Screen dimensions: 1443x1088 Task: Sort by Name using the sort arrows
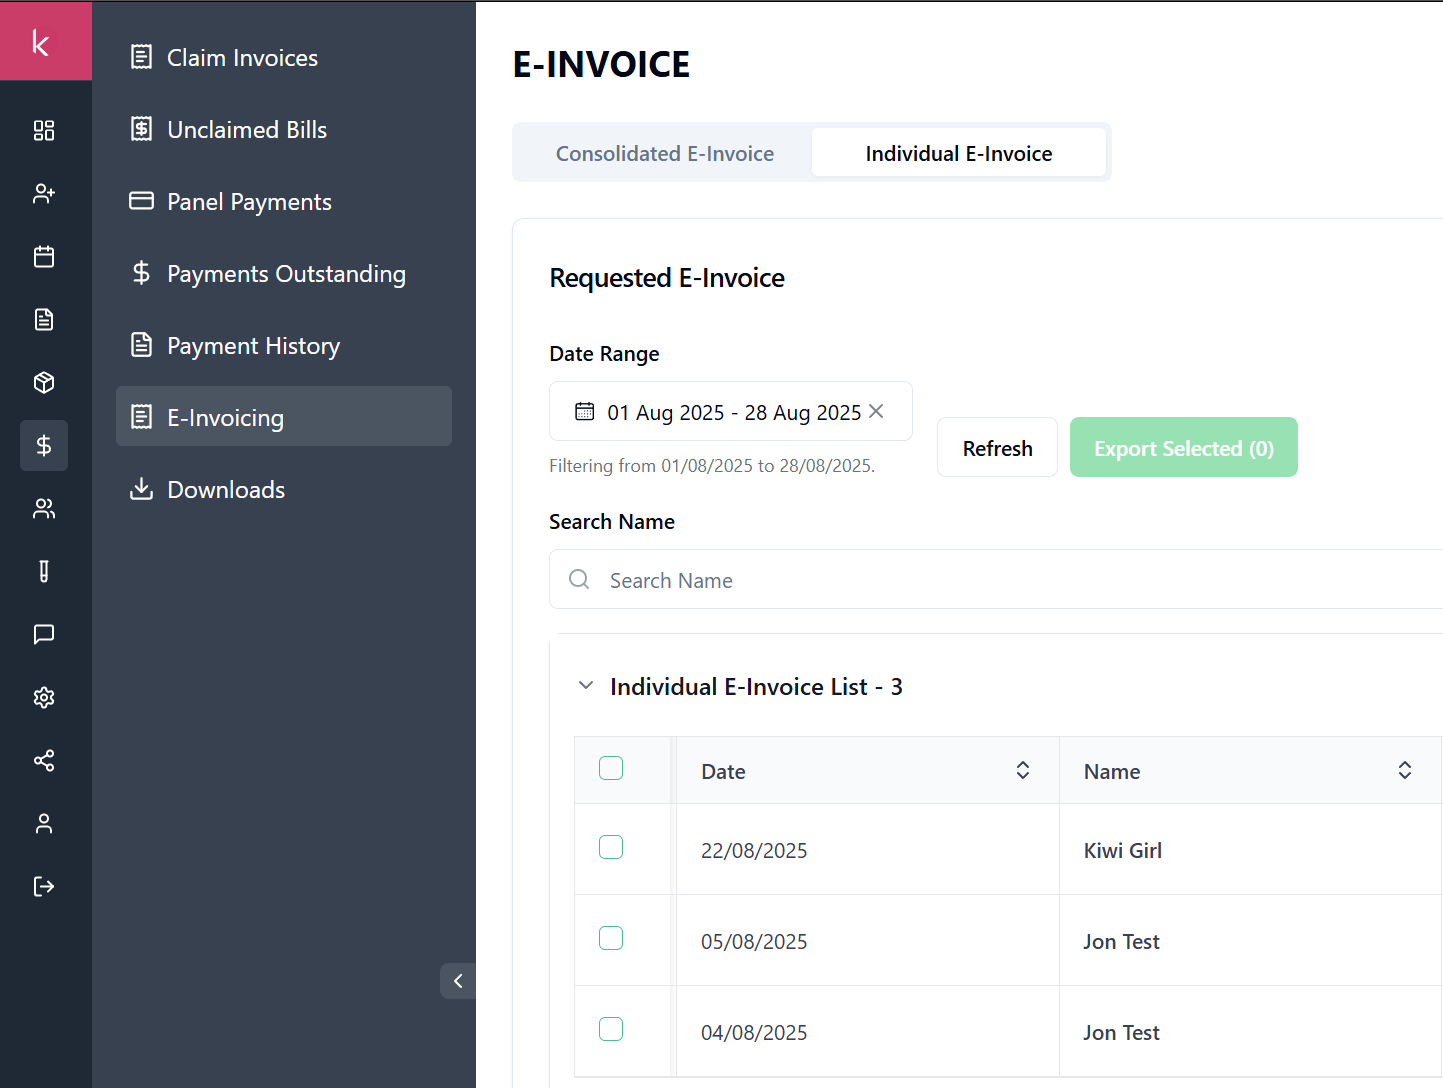[1405, 770]
